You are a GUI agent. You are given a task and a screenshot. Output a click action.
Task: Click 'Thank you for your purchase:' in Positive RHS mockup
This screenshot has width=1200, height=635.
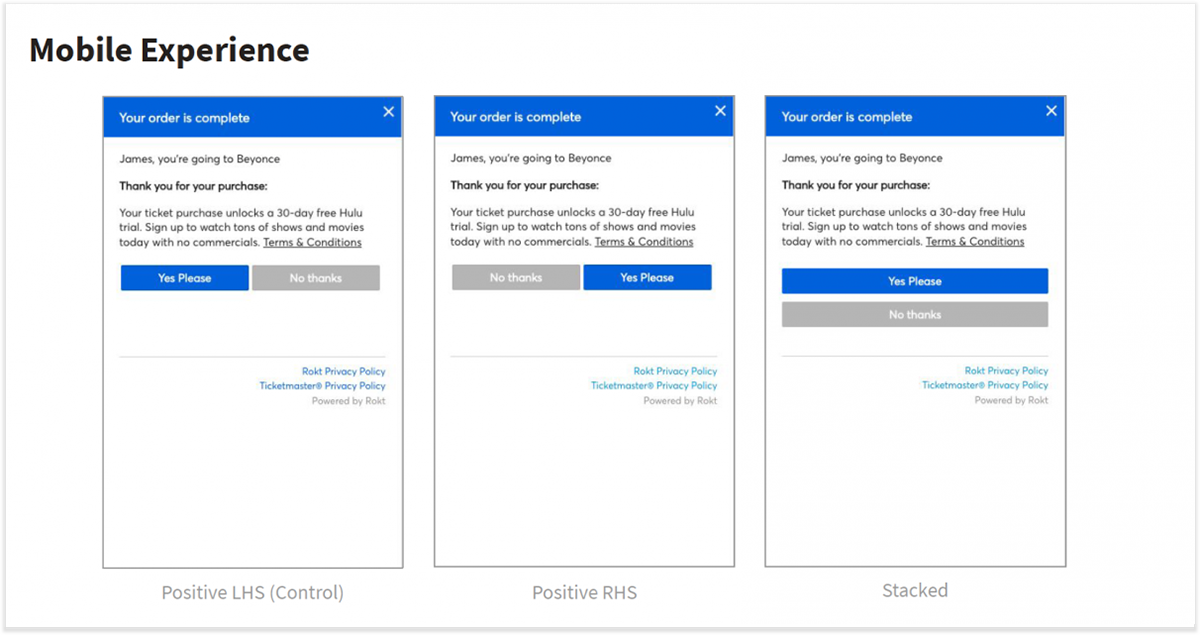coord(524,185)
